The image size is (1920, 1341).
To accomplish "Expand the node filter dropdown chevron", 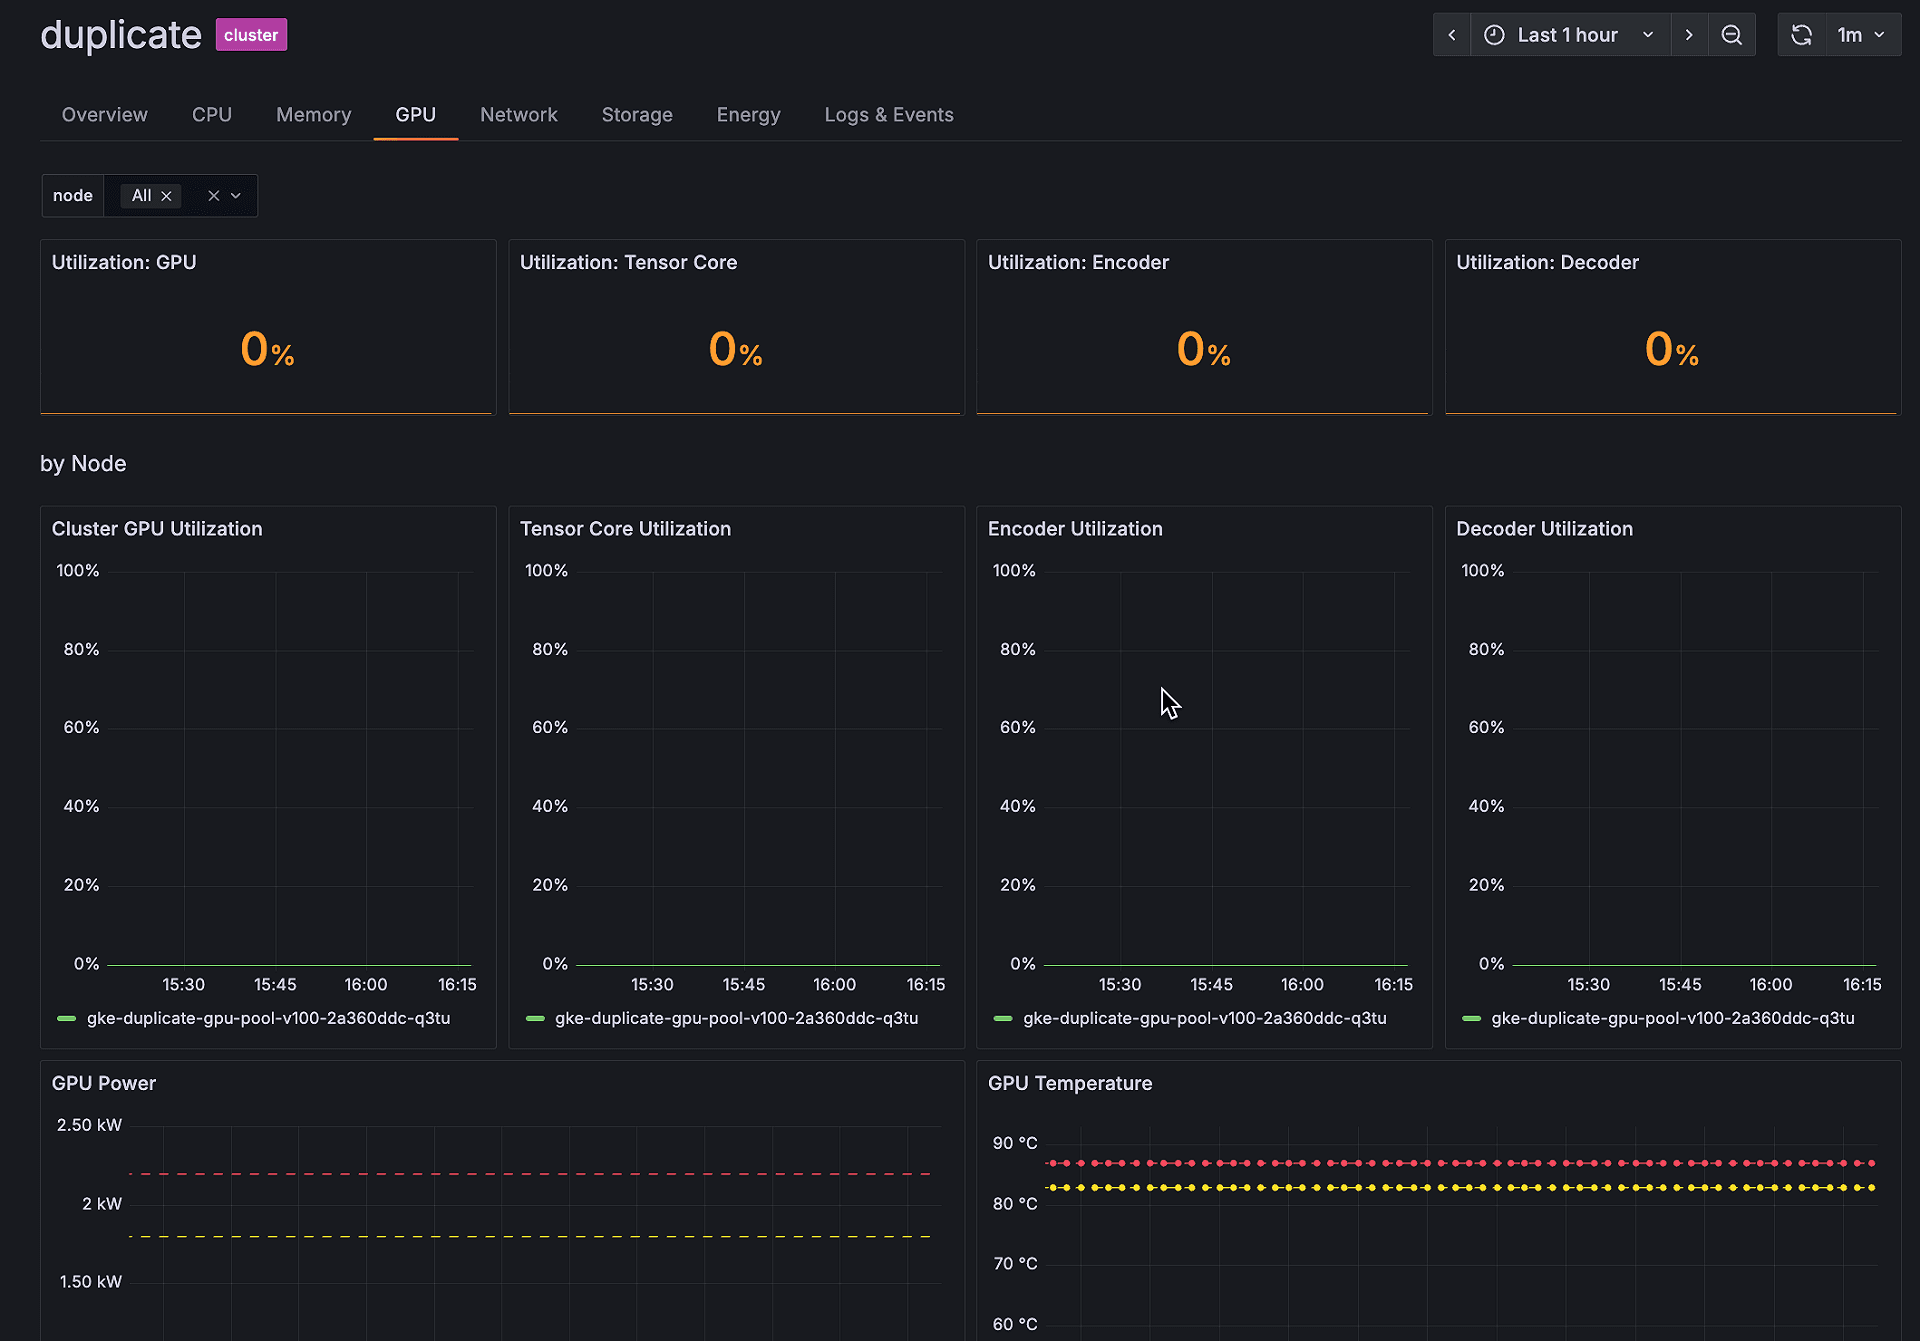I will tap(237, 195).
